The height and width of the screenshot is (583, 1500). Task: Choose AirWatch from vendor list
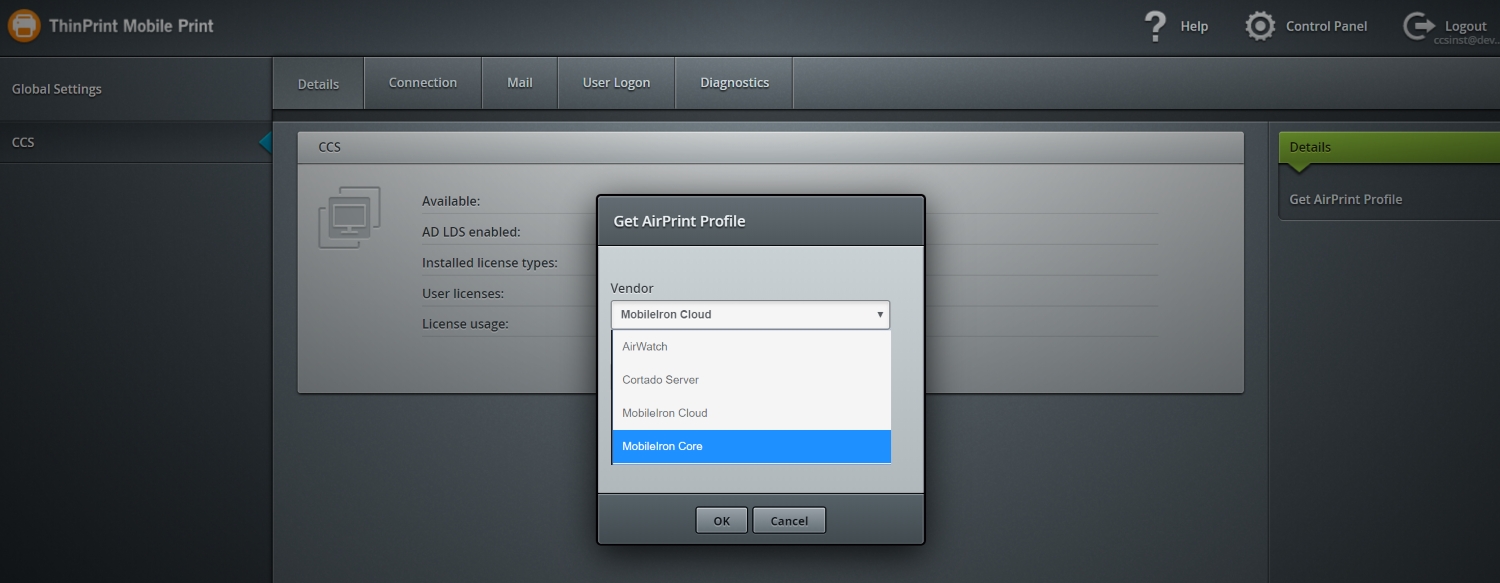[x=751, y=346]
